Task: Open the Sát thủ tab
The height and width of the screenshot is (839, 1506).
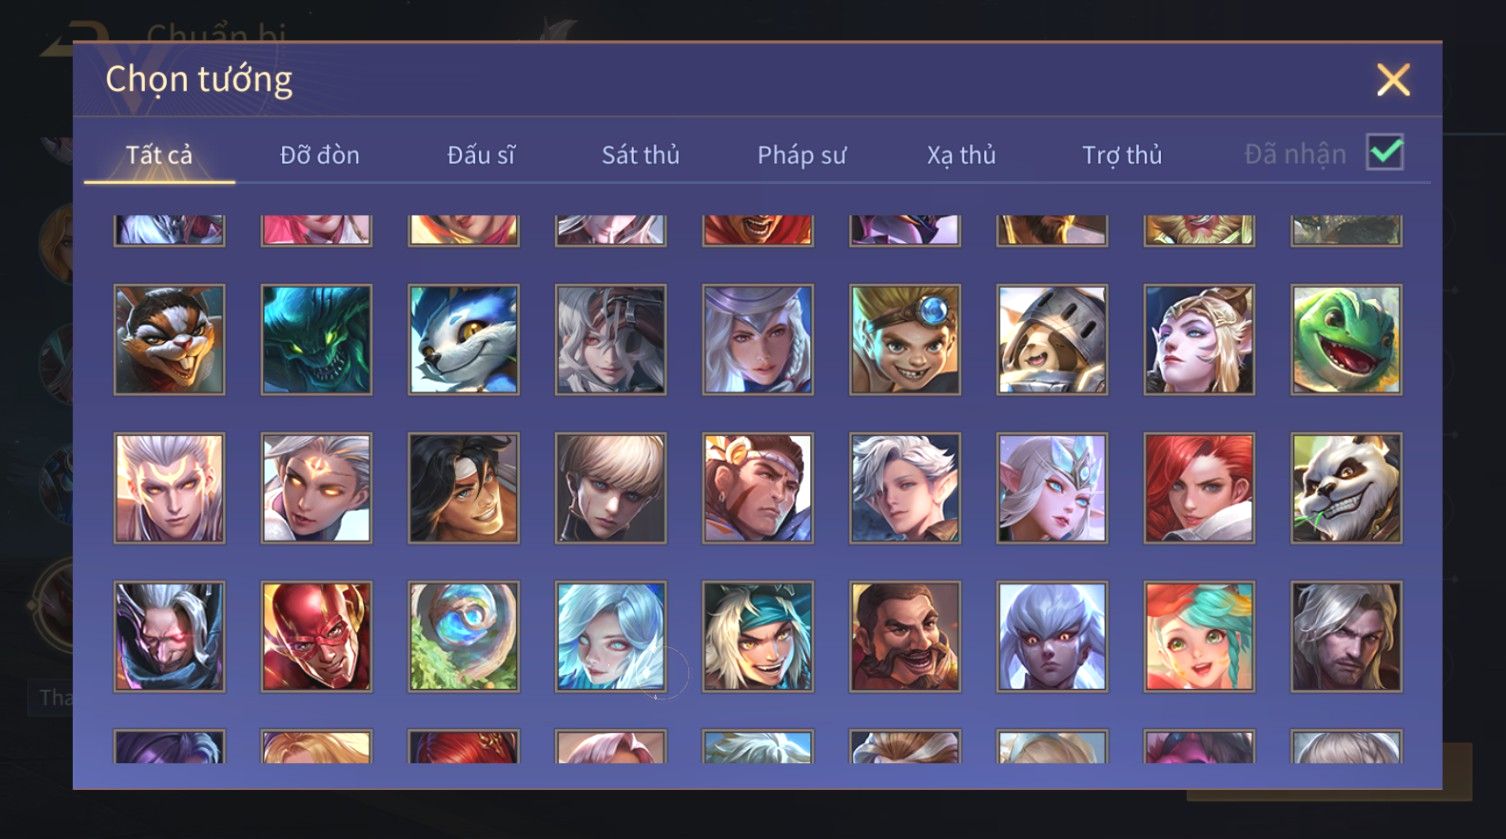Action: click(x=641, y=155)
